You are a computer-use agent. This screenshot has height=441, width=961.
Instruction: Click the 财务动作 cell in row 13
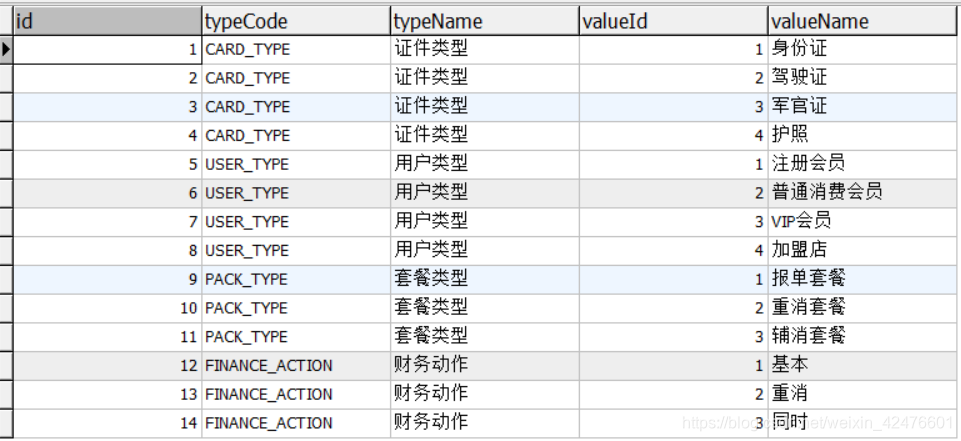tap(485, 394)
